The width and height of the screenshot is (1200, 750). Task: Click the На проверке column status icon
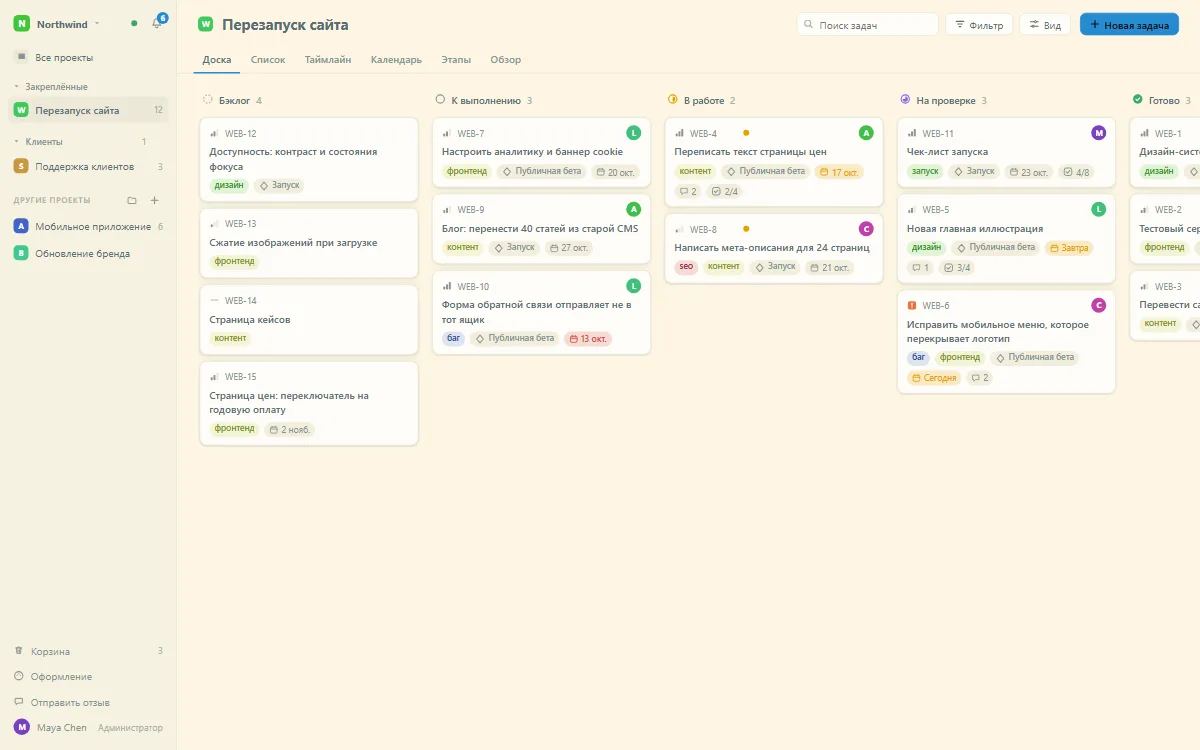(x=905, y=100)
